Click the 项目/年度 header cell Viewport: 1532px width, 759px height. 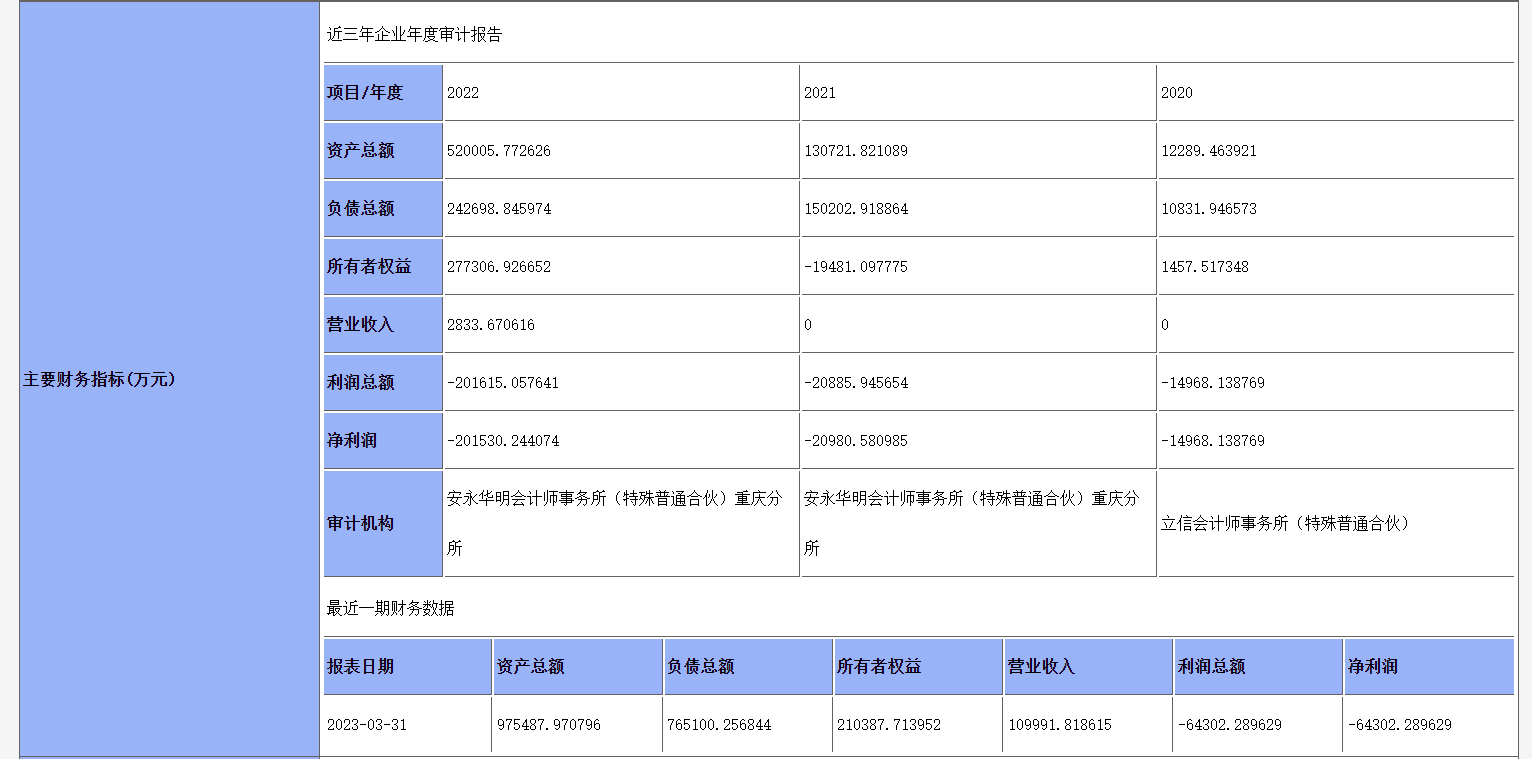365,93
